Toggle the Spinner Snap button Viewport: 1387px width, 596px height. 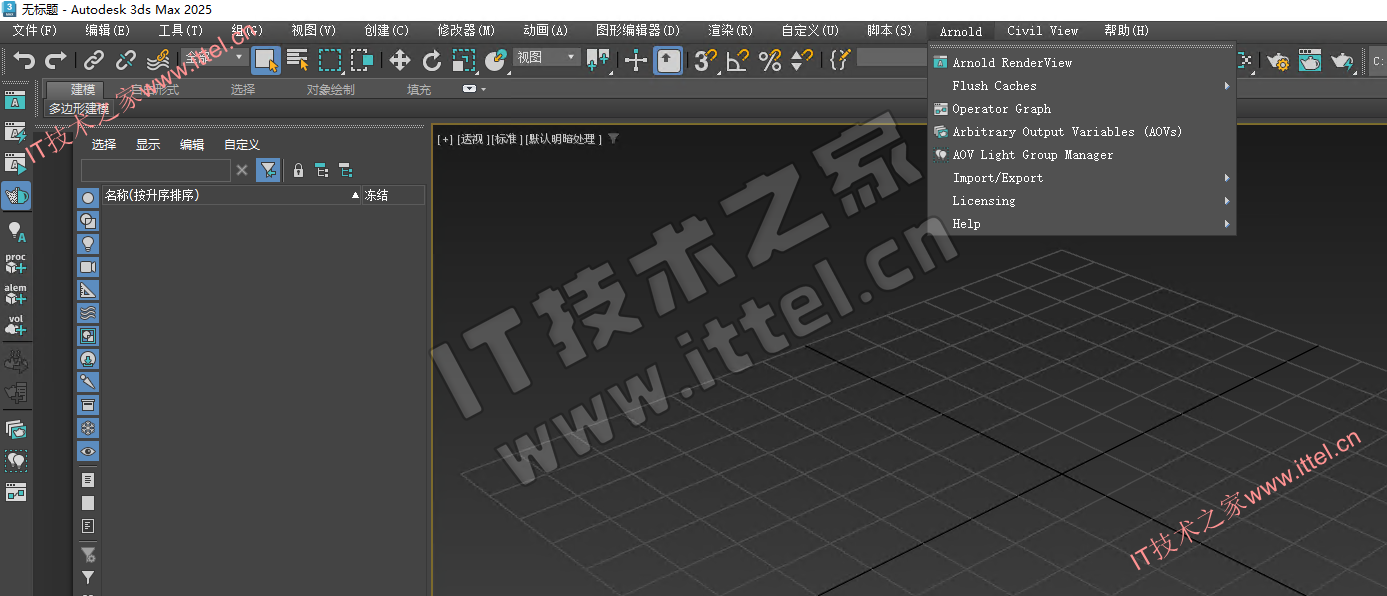(x=802, y=61)
